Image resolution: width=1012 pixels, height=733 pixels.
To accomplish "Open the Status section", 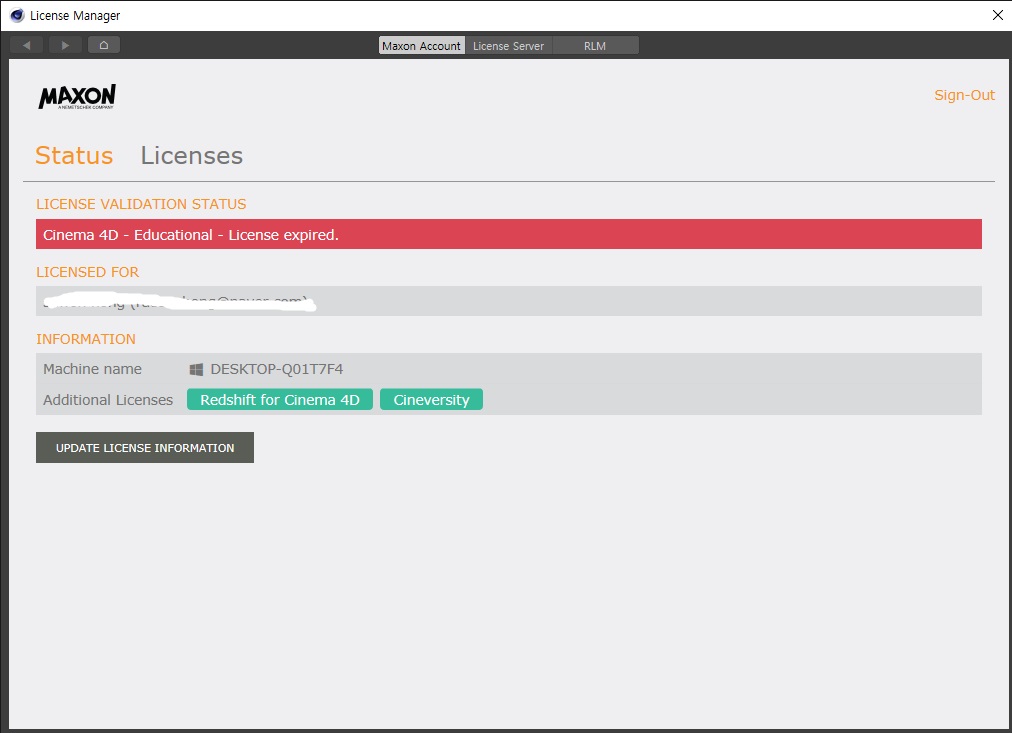I will point(74,156).
